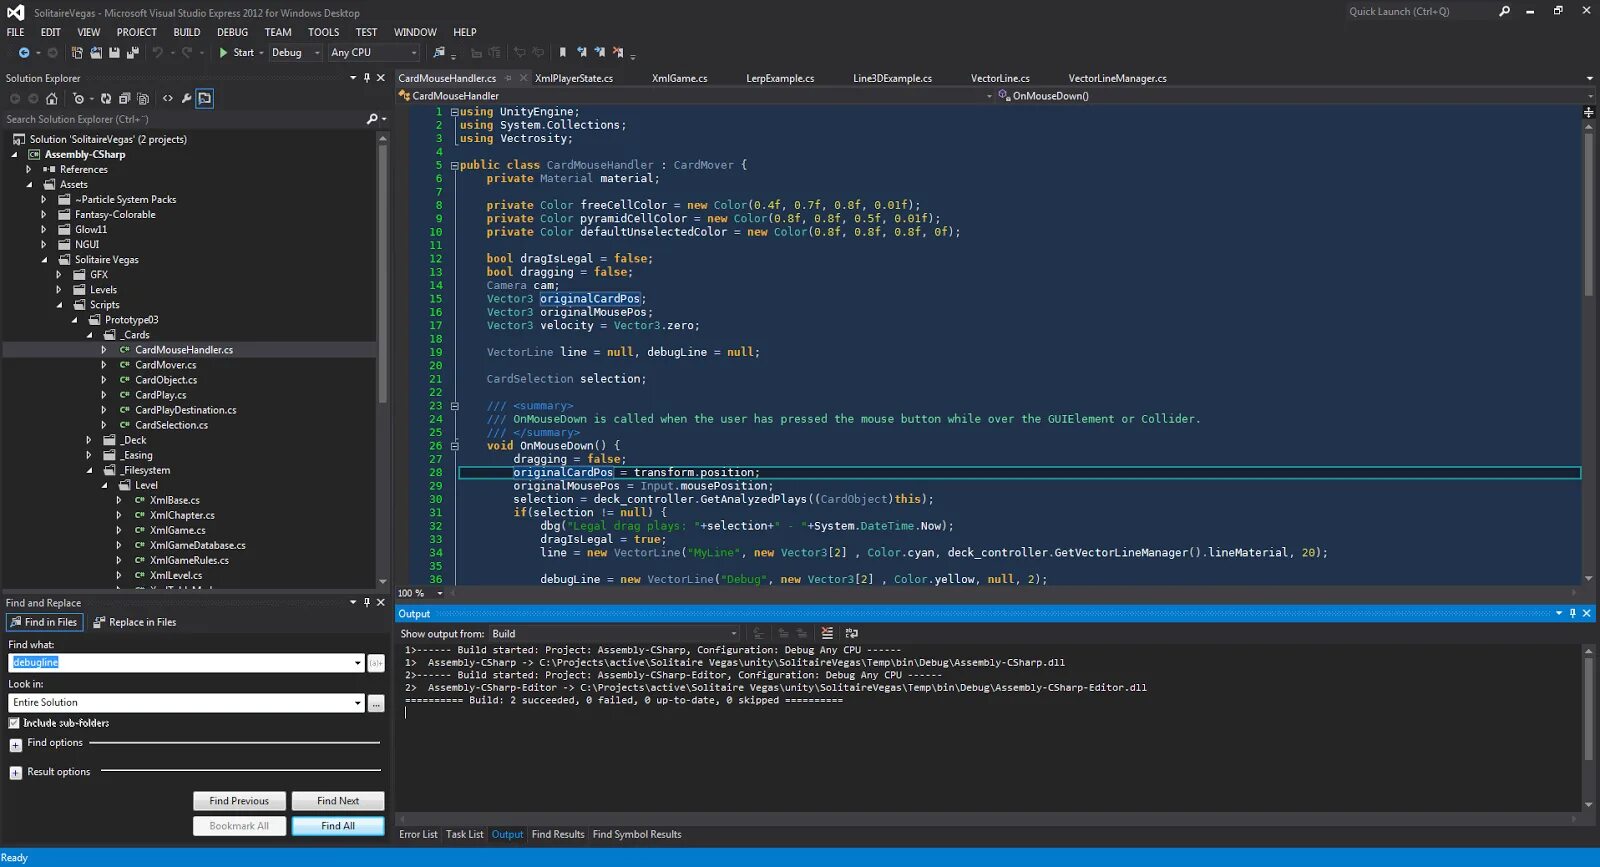Collapse the OnMouseDown method on line 26
This screenshot has height=867, width=1600.
click(x=454, y=446)
